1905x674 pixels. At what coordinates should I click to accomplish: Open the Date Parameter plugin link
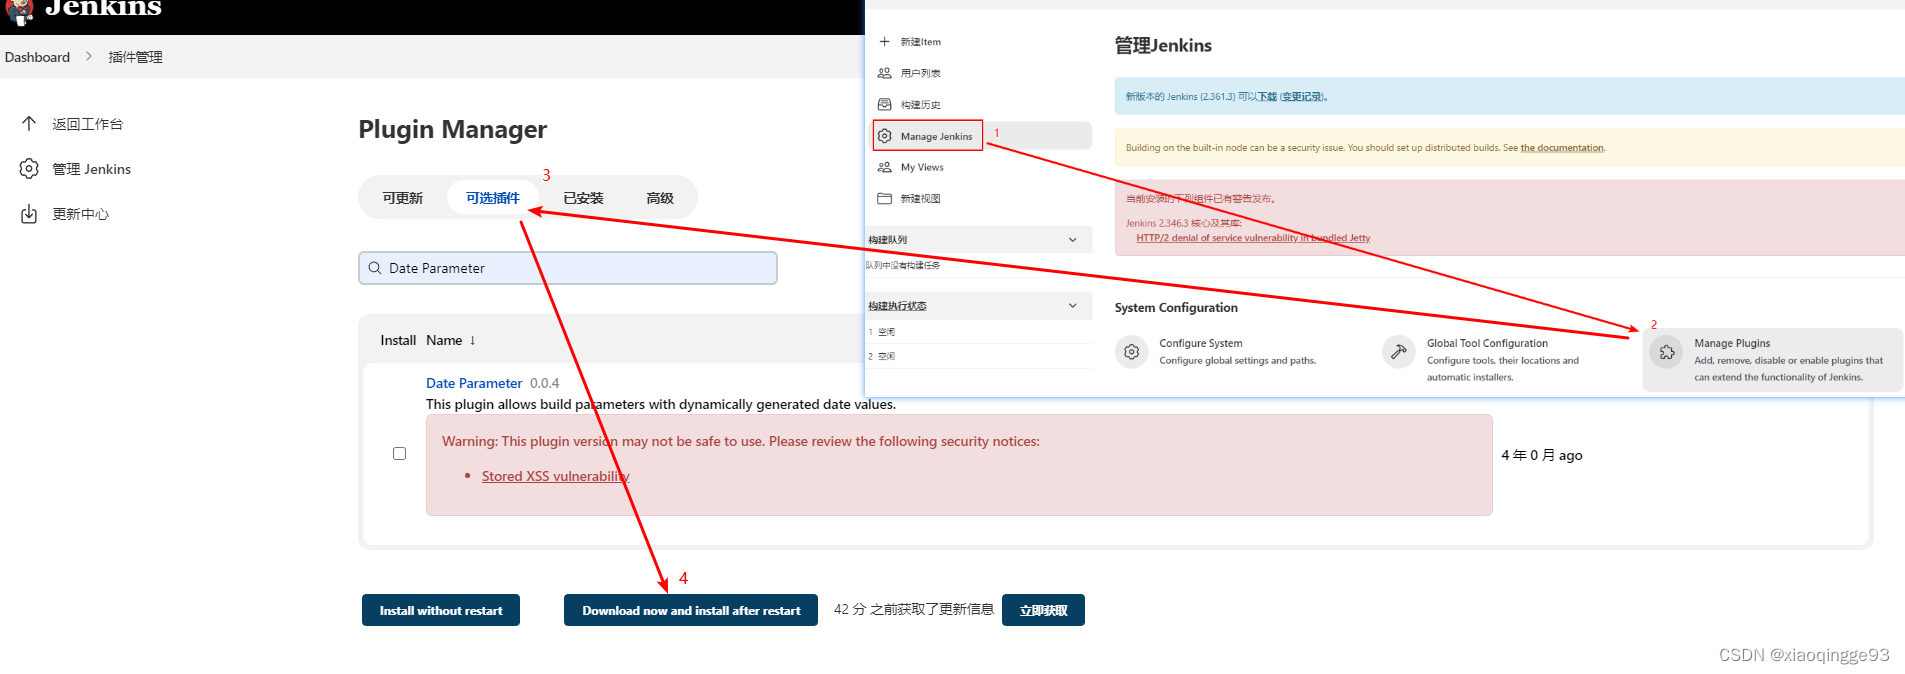[474, 383]
